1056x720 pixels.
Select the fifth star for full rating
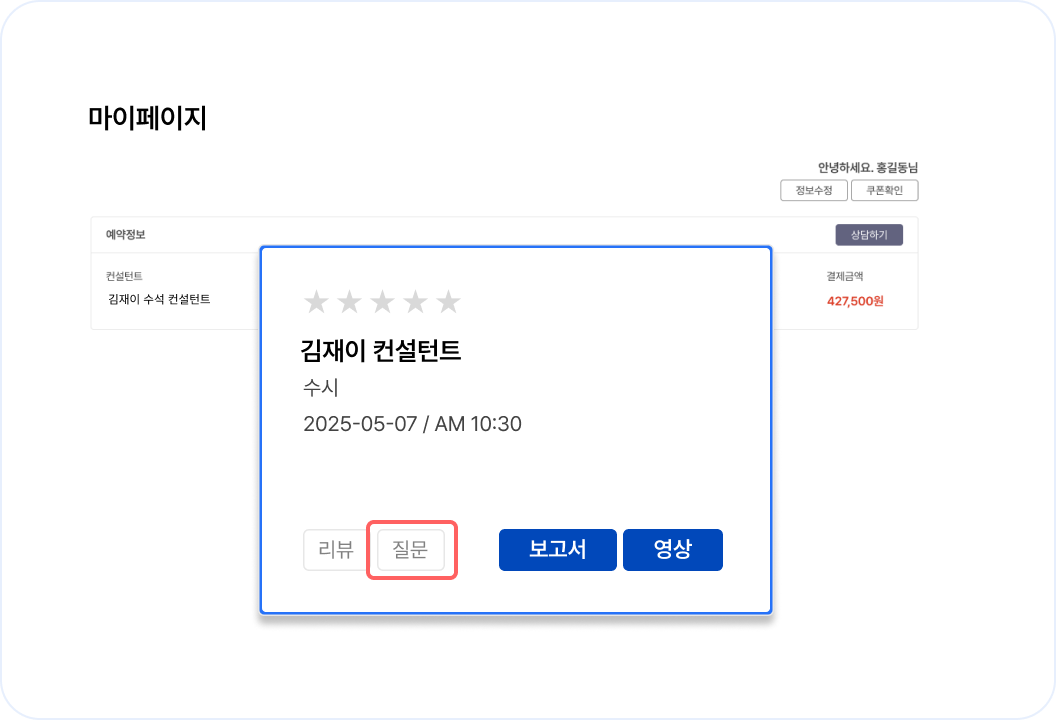tap(448, 300)
